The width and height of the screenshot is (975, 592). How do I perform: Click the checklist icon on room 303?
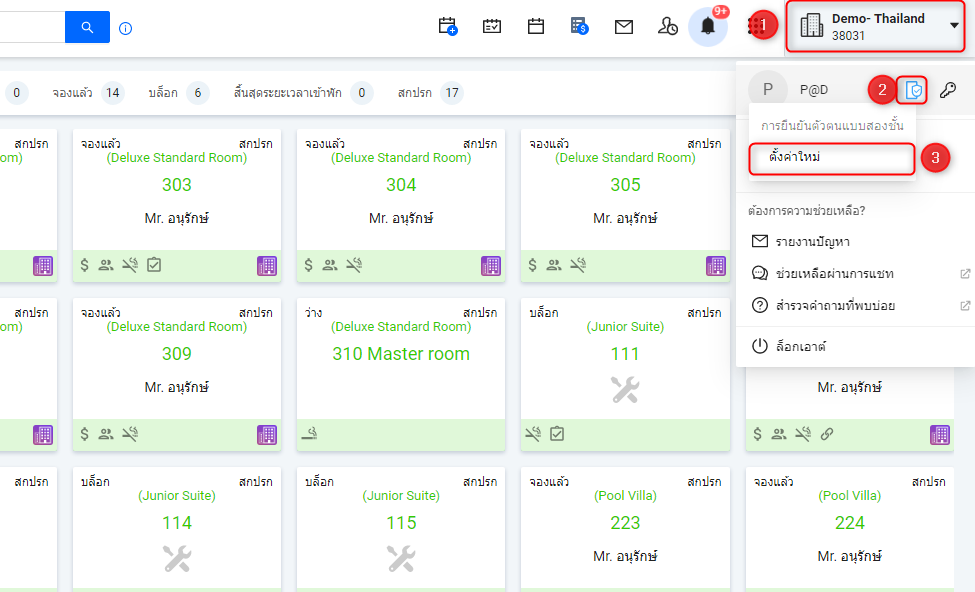click(x=154, y=266)
